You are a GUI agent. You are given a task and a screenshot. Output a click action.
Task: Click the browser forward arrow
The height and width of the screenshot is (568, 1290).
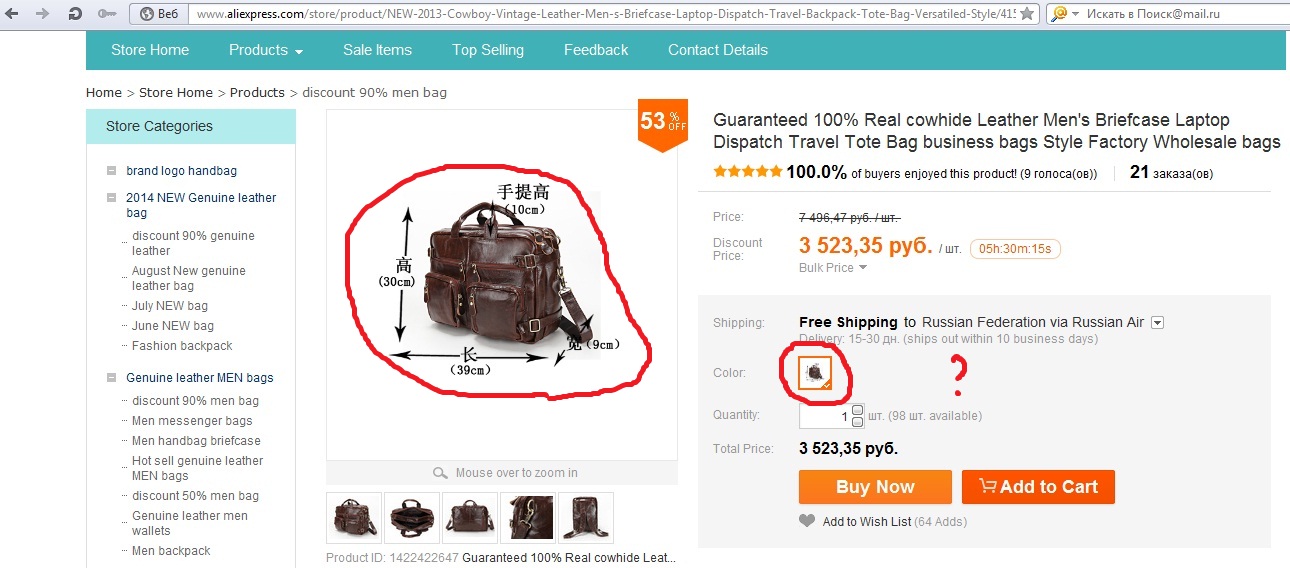(x=43, y=14)
